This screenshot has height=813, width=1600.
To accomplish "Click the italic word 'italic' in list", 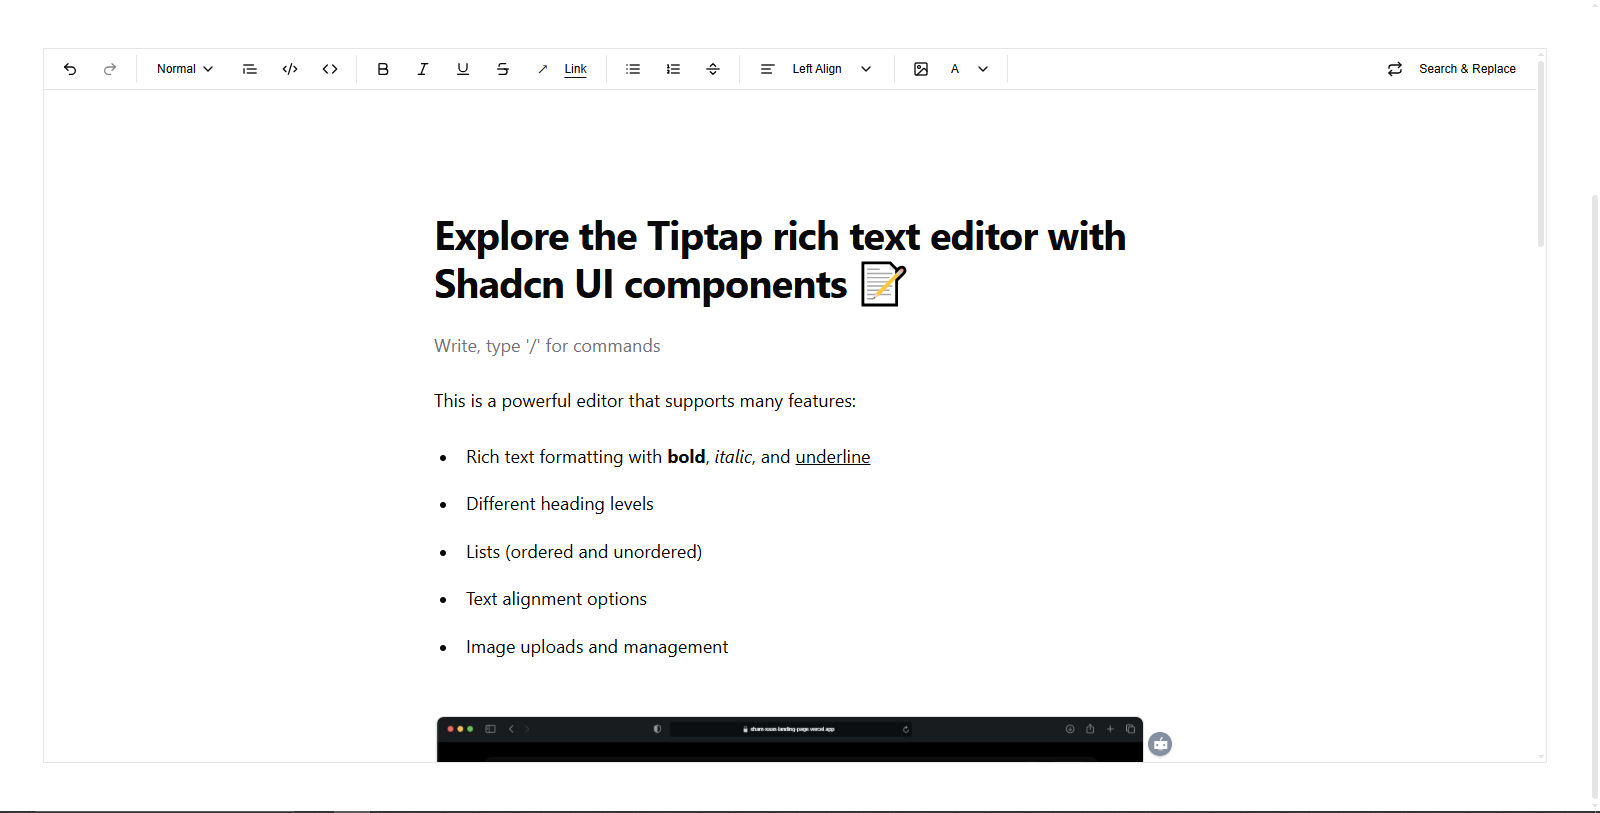I will [x=733, y=457].
